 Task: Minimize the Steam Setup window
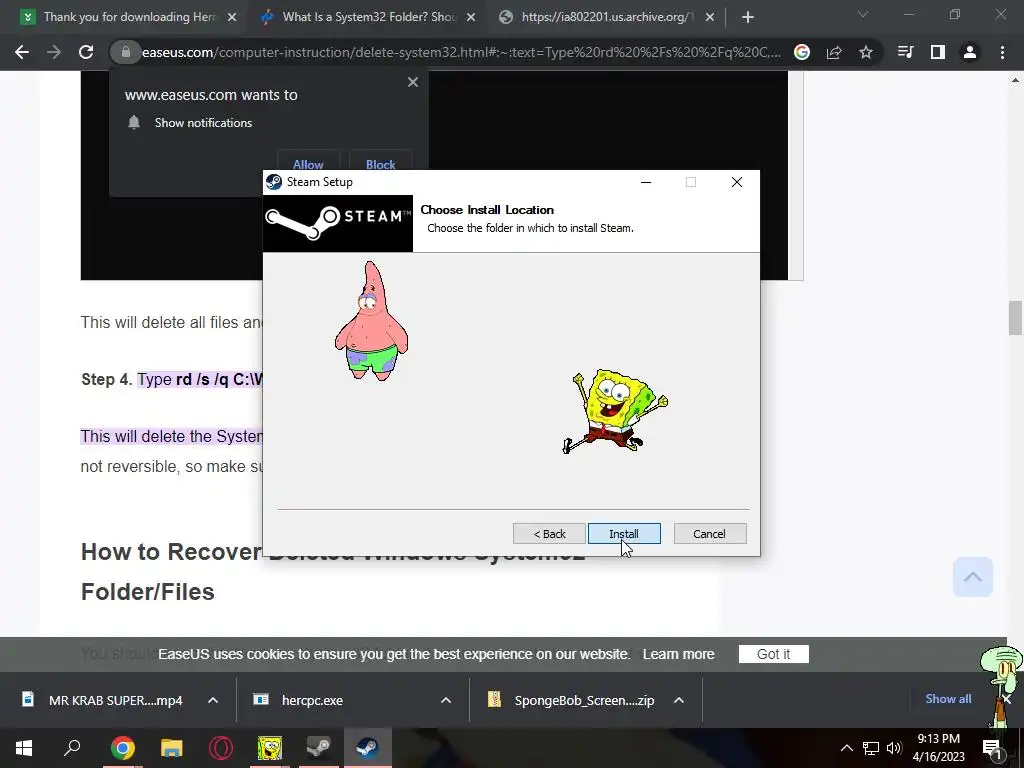pyautogui.click(x=646, y=182)
